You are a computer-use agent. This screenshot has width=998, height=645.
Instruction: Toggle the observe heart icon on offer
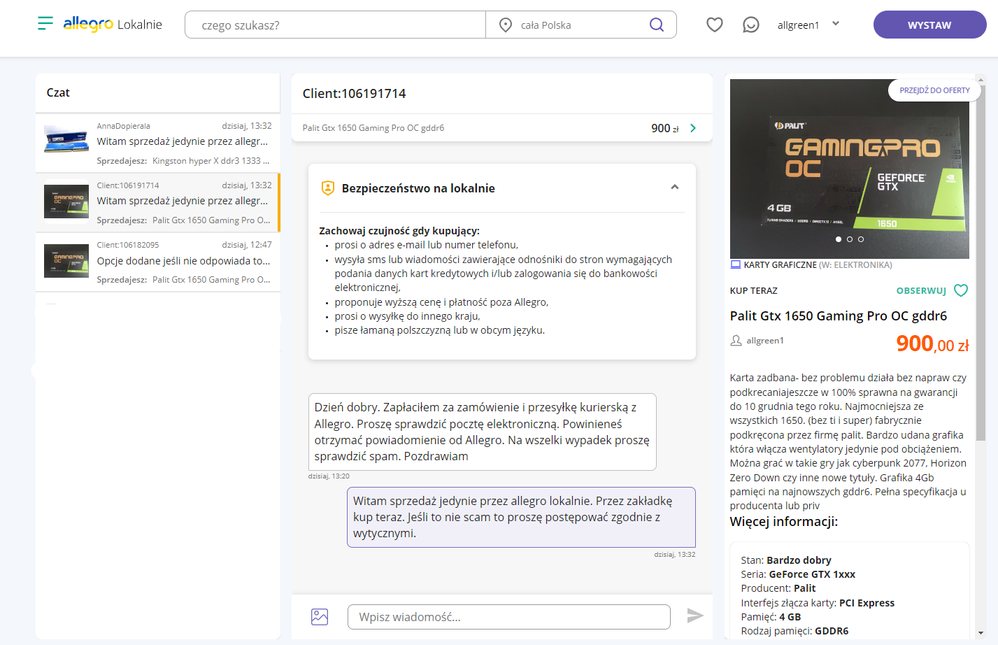coord(961,290)
